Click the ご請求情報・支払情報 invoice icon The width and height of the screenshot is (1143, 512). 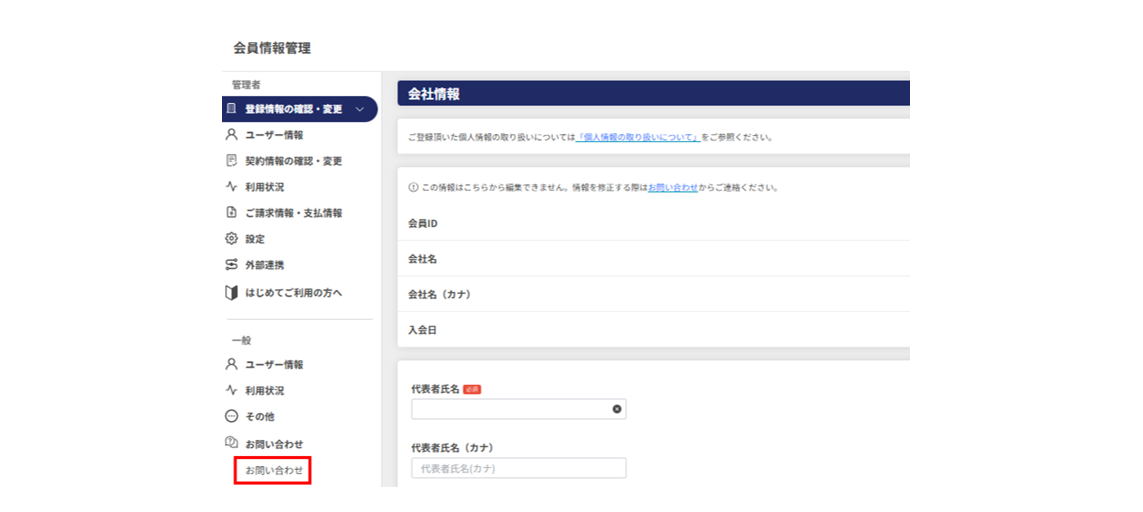click(x=231, y=213)
